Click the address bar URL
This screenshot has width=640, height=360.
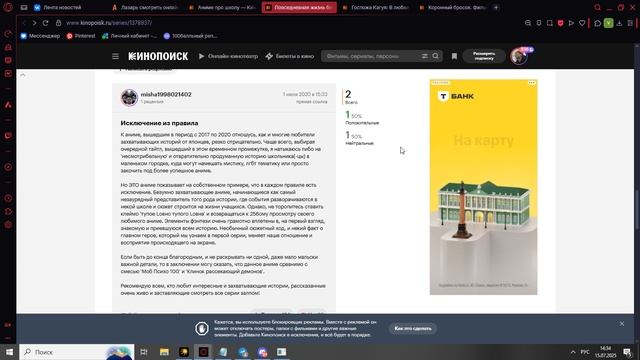click(109, 23)
